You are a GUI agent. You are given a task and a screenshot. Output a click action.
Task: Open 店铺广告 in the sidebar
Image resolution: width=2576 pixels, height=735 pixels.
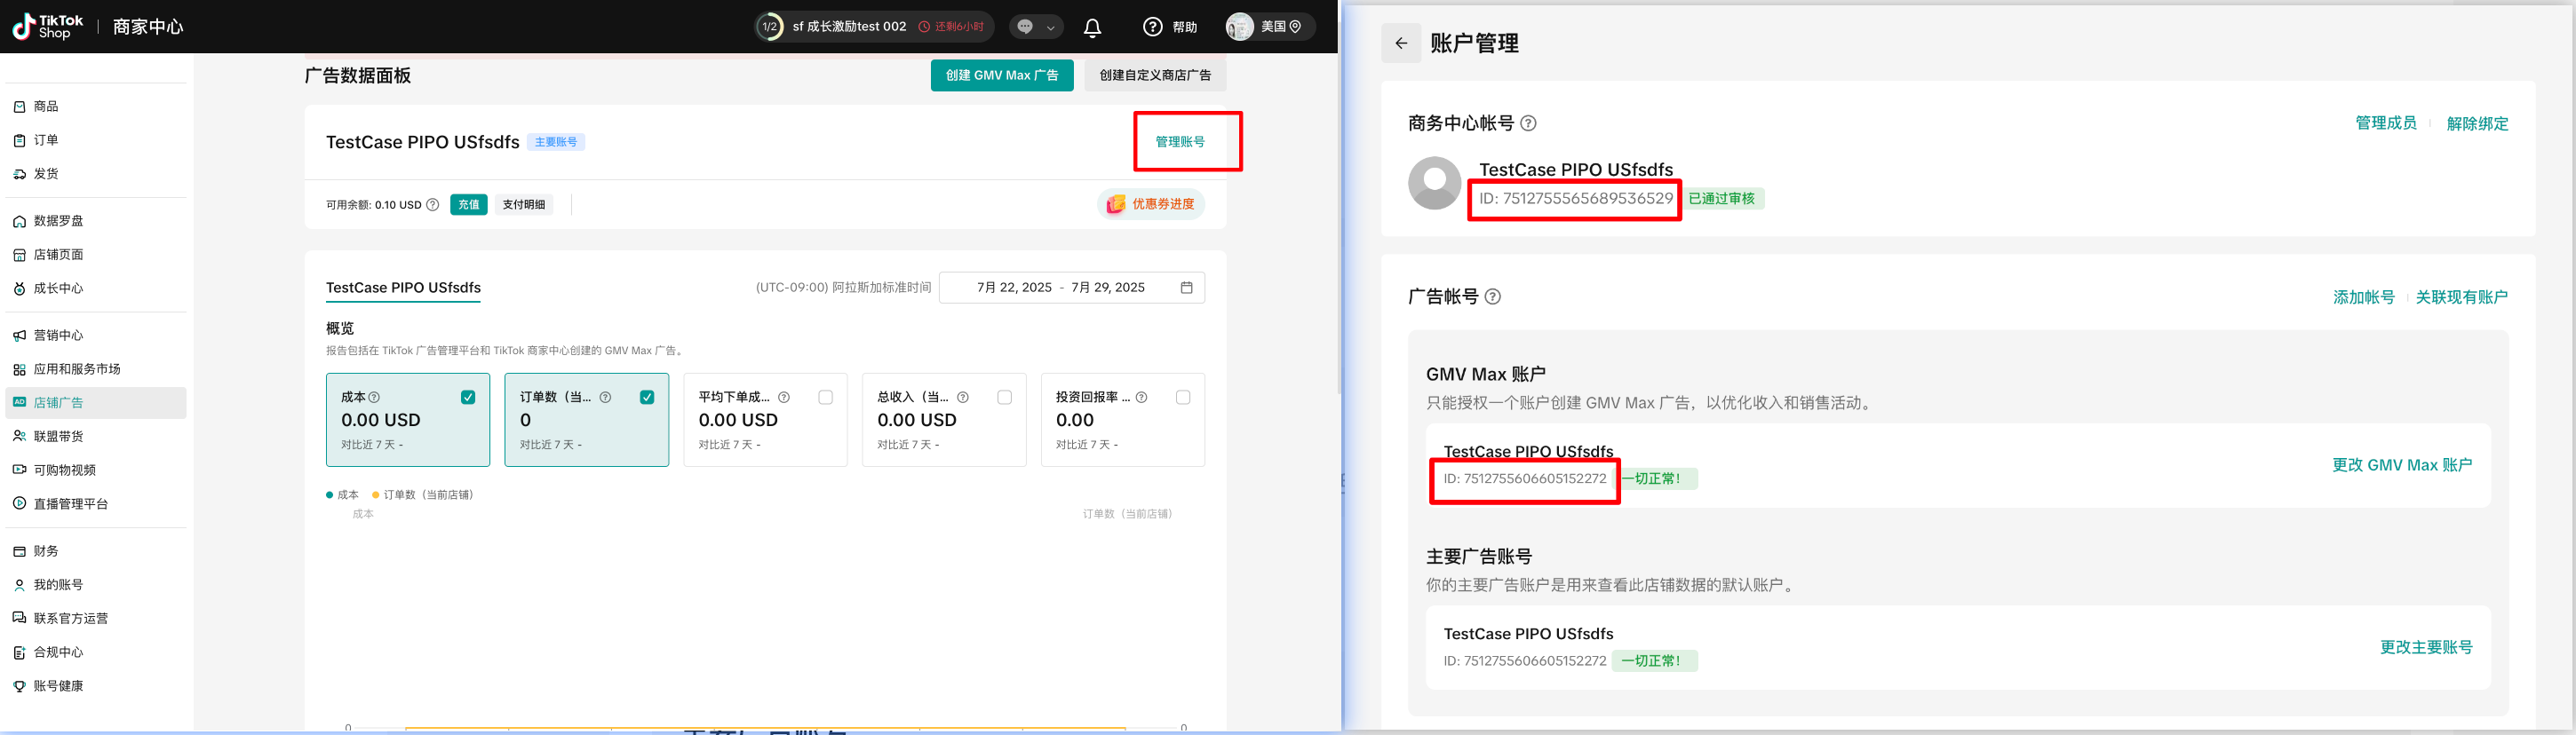click(59, 403)
